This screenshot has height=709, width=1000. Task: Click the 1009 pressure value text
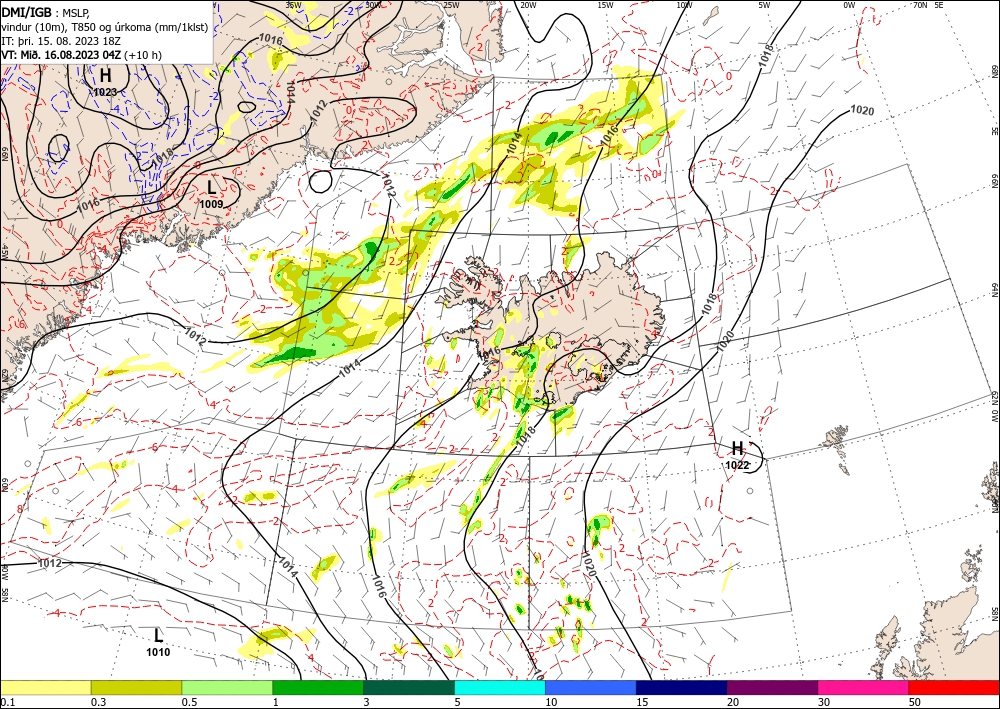pos(212,204)
